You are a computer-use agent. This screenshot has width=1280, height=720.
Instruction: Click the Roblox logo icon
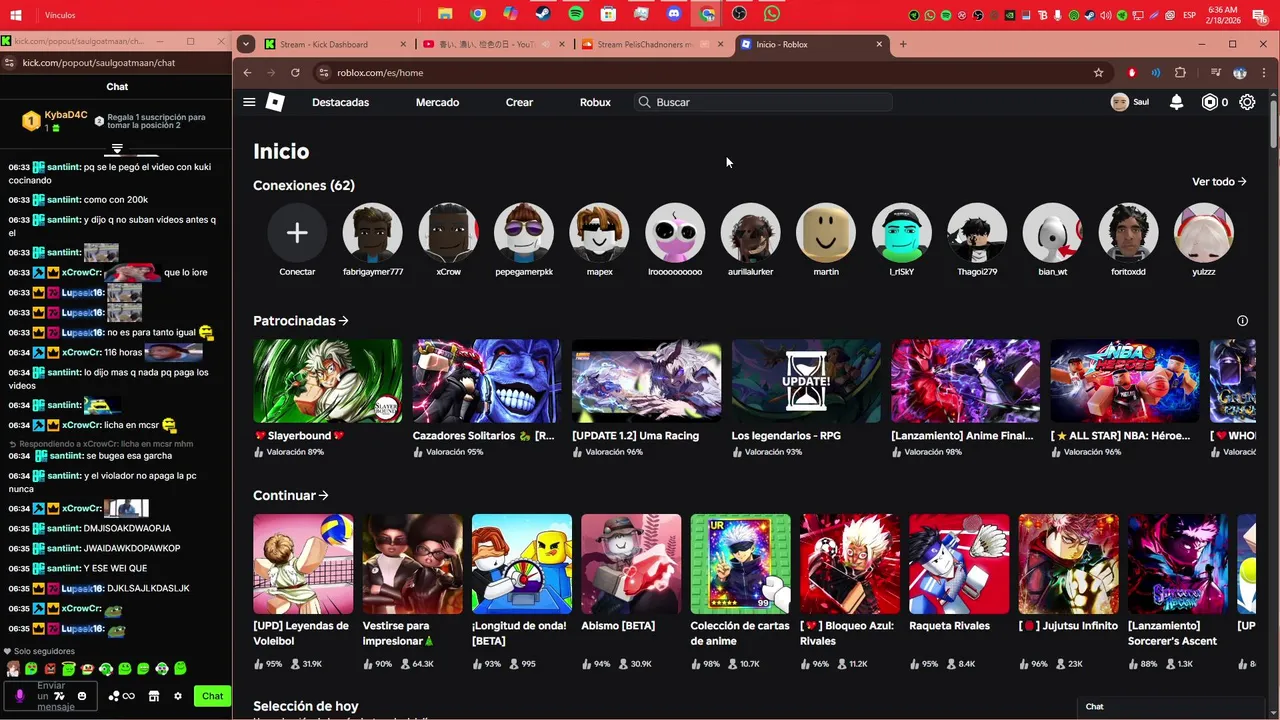[275, 102]
